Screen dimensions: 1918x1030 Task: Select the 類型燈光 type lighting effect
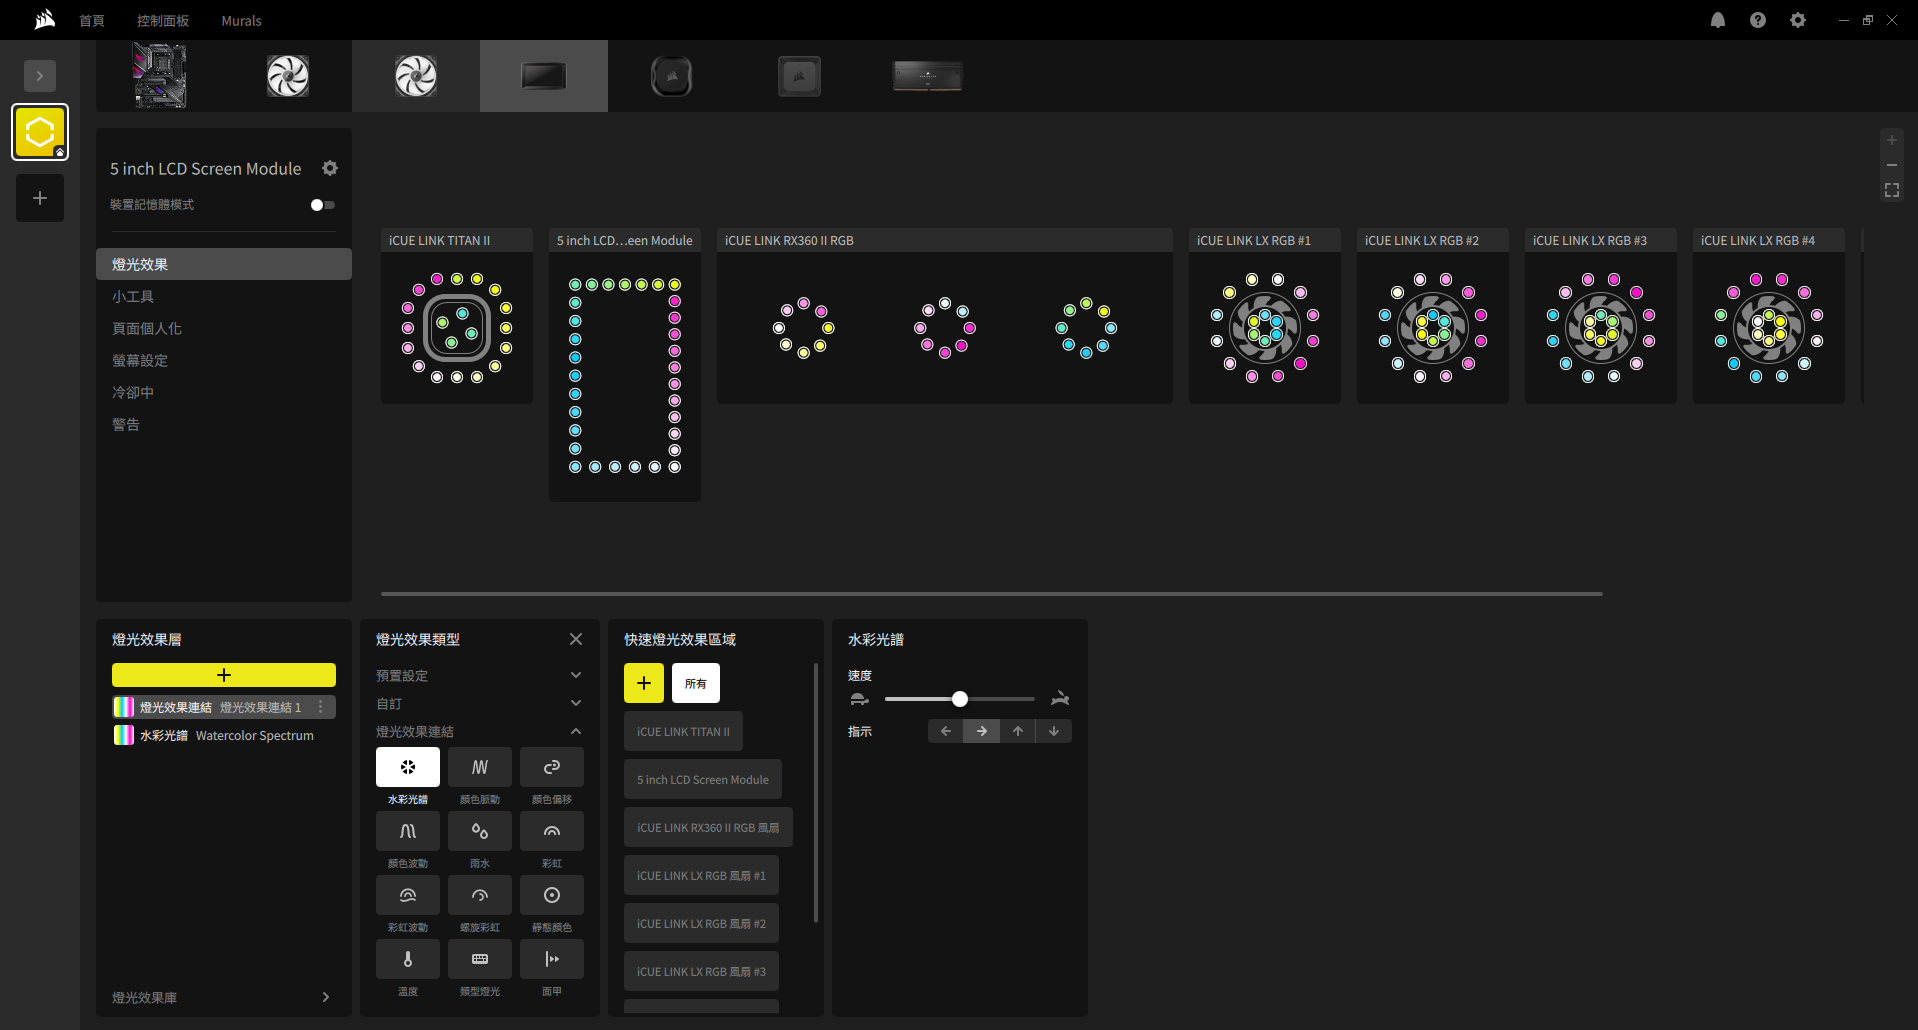click(x=480, y=959)
